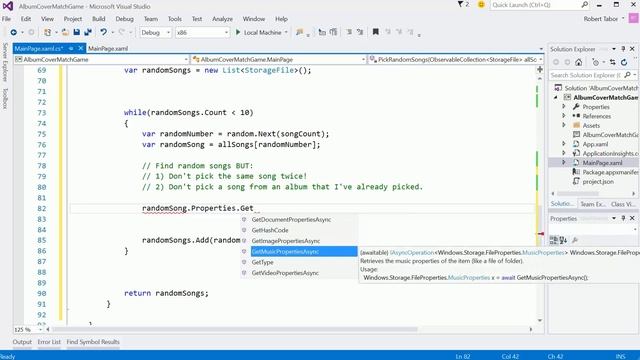Expand the App.xaml node
The image size is (640, 360).
click(x=564, y=144)
